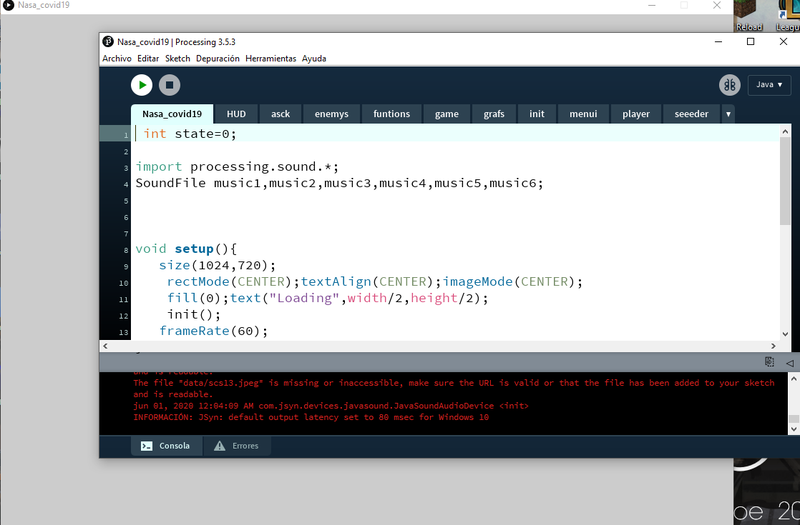The height and width of the screenshot is (525, 800).
Task: Open the Reload desktop shortcut
Action: click(749, 15)
